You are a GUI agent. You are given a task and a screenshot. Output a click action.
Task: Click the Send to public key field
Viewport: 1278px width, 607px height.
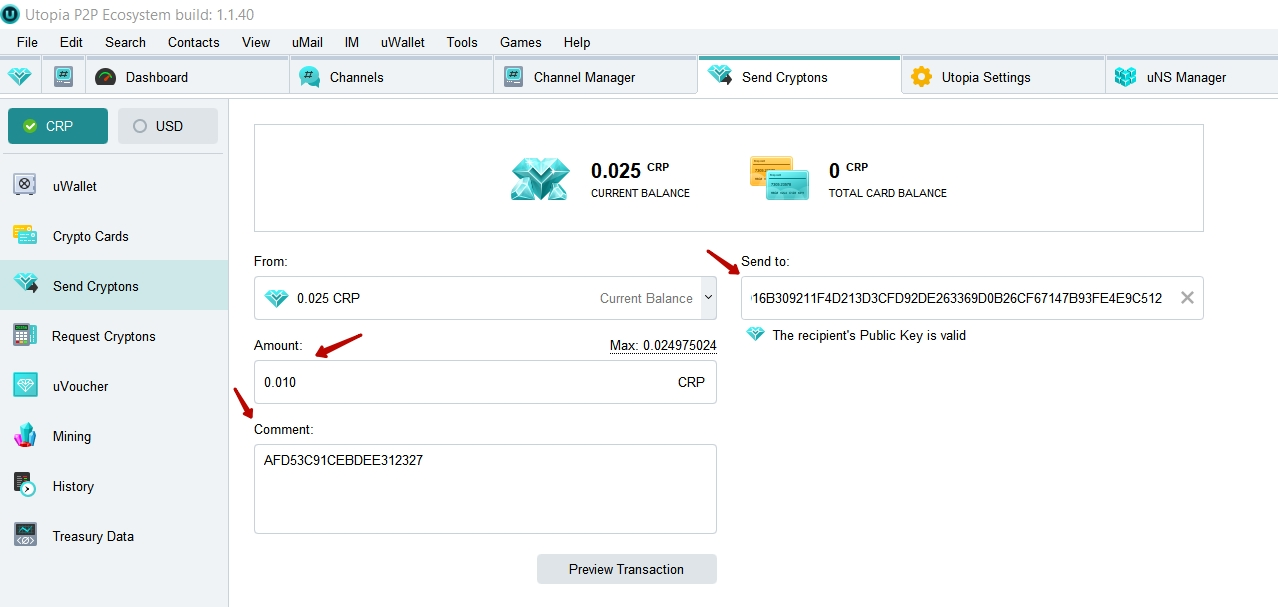[x=972, y=298]
